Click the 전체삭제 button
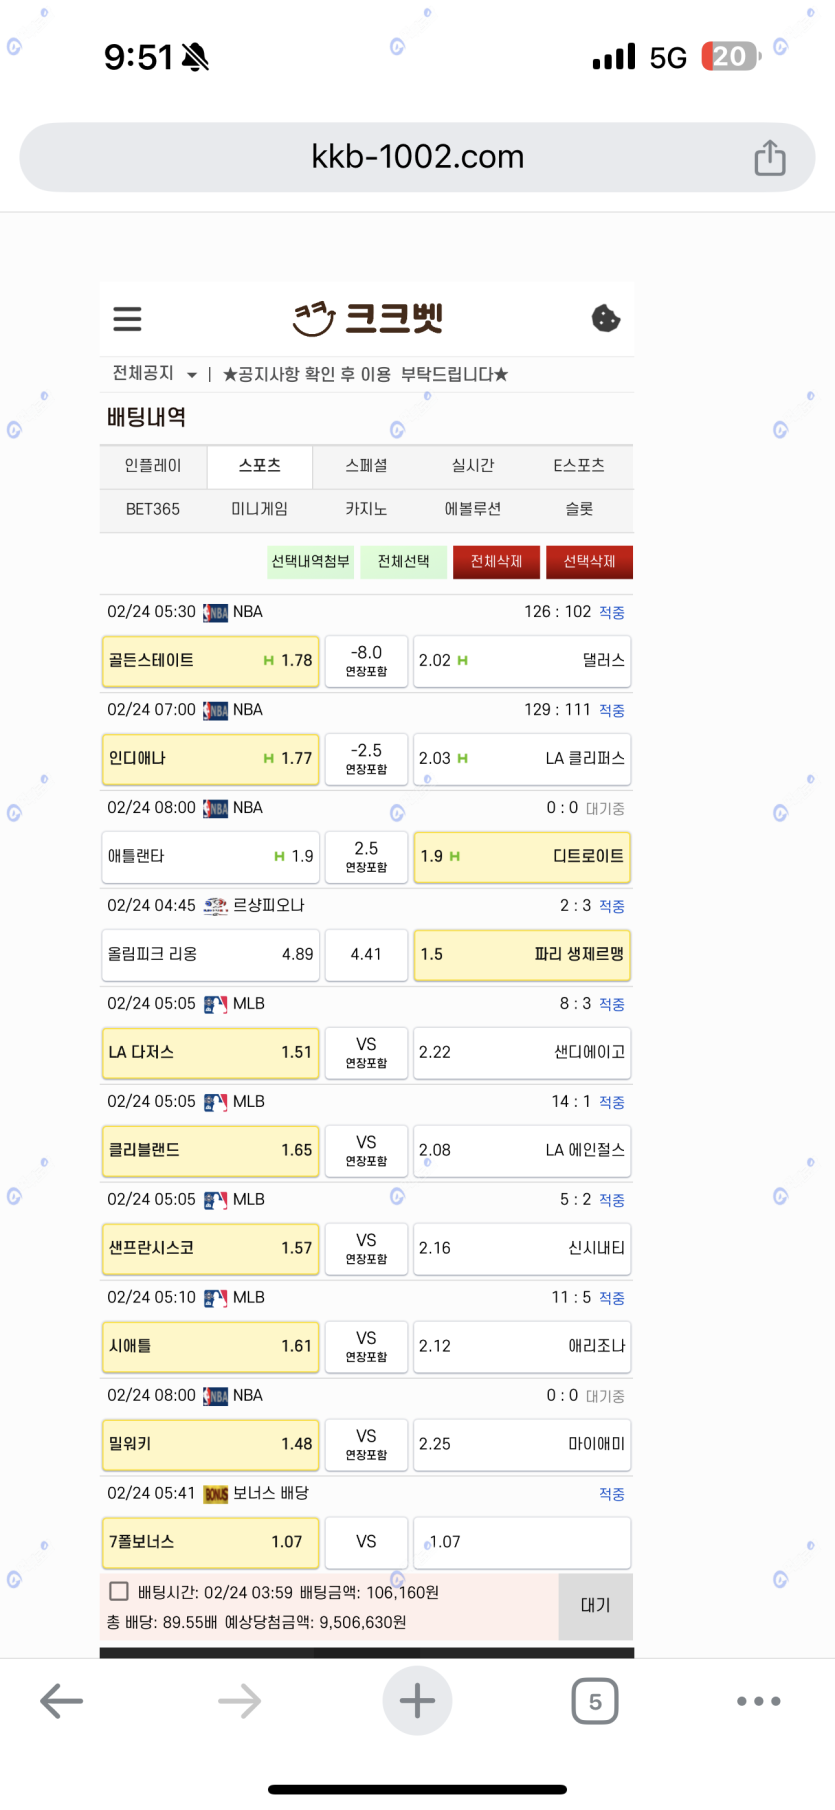 pyautogui.click(x=496, y=562)
